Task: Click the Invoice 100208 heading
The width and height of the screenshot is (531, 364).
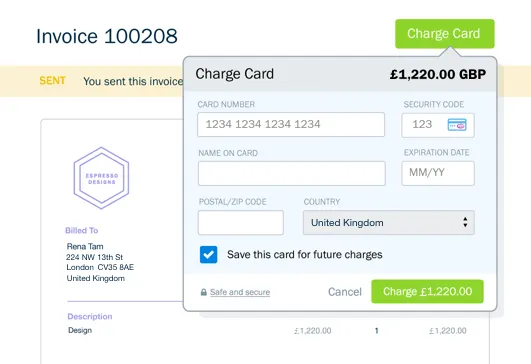Action: click(107, 36)
